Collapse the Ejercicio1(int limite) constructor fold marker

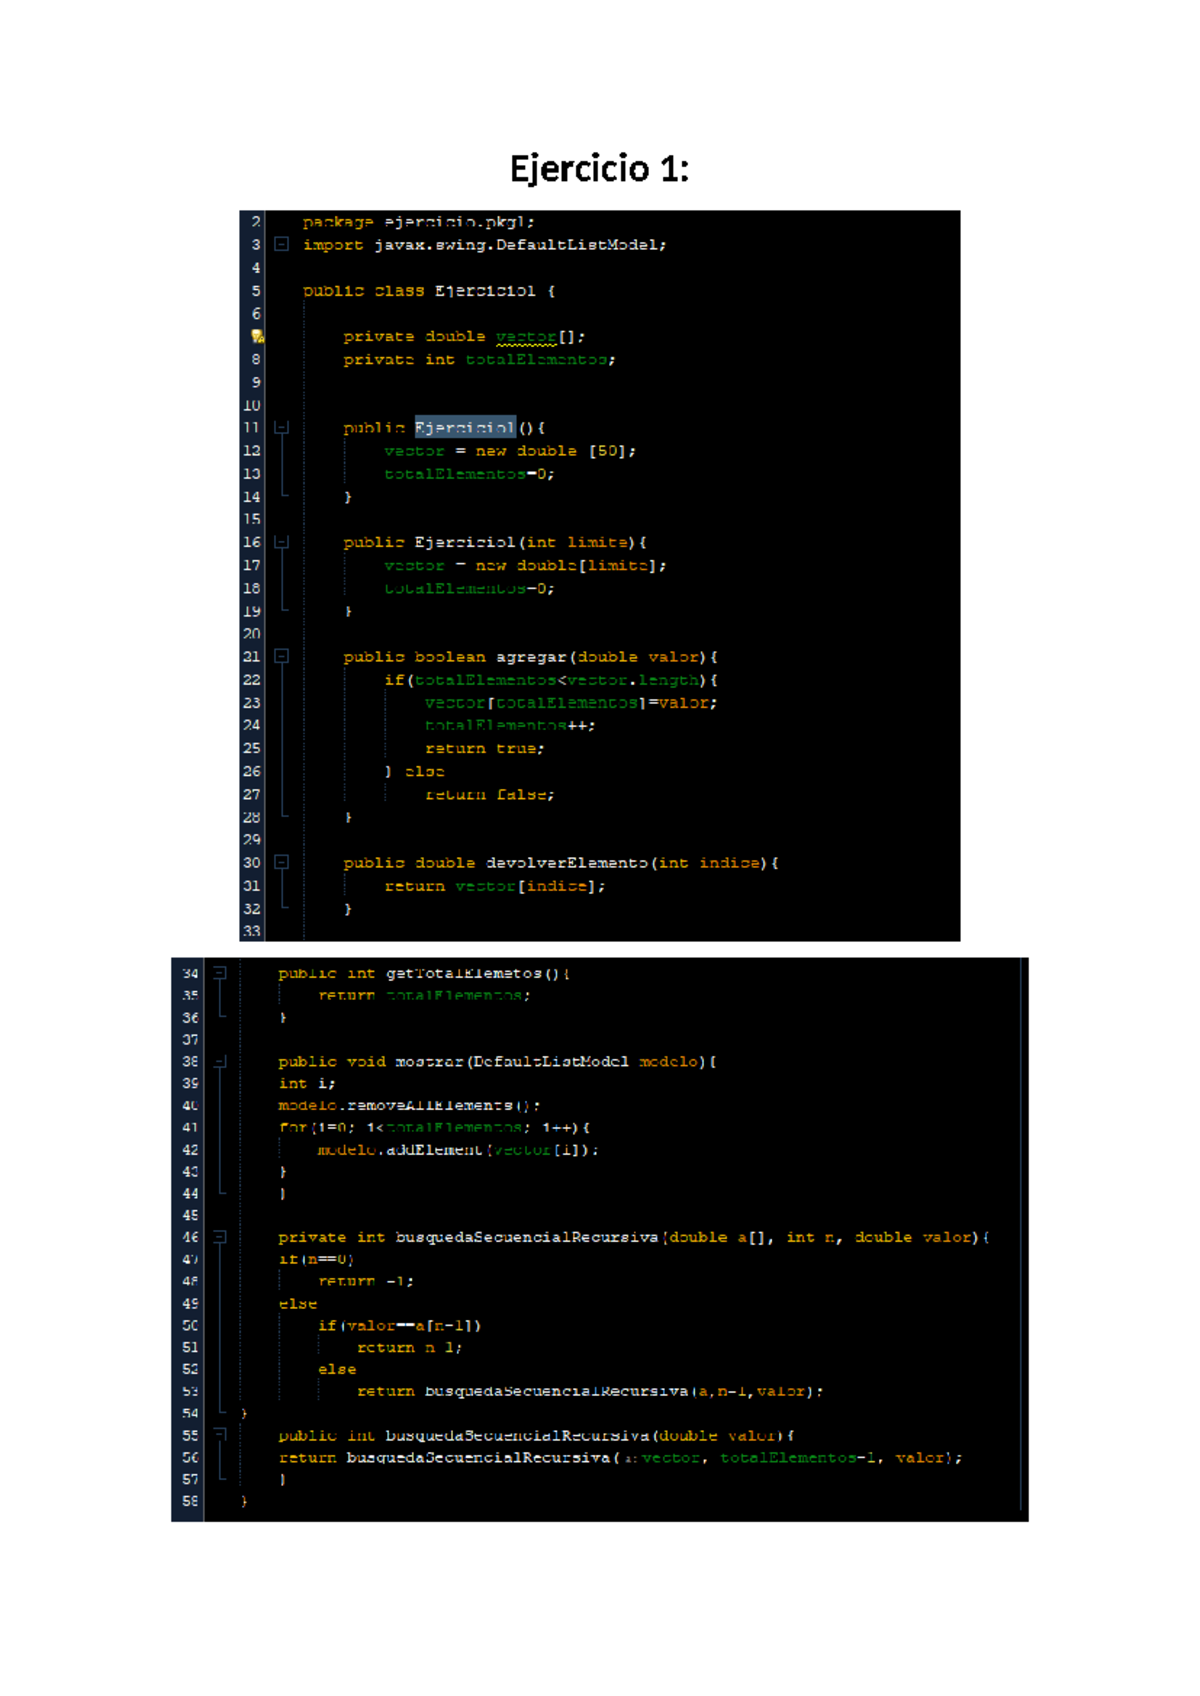[282, 542]
